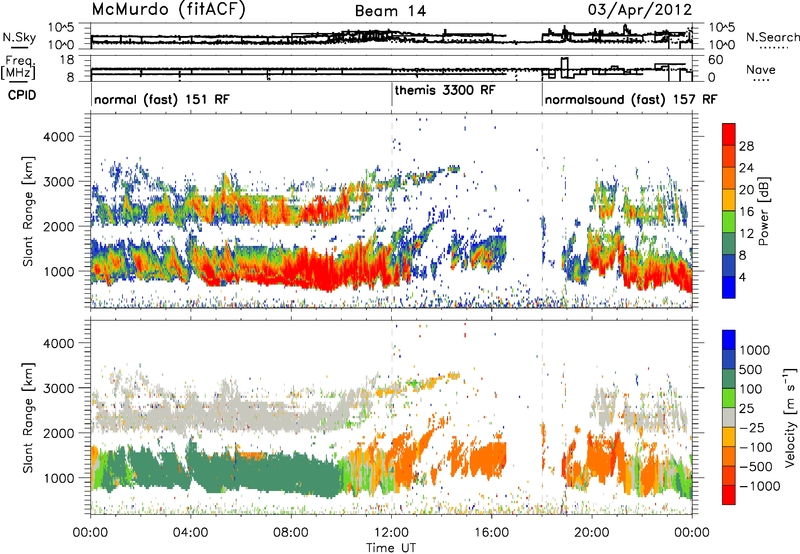This screenshot has height=554, width=800.
Task: Click the "04:00" time tick label
Action: pos(190,533)
